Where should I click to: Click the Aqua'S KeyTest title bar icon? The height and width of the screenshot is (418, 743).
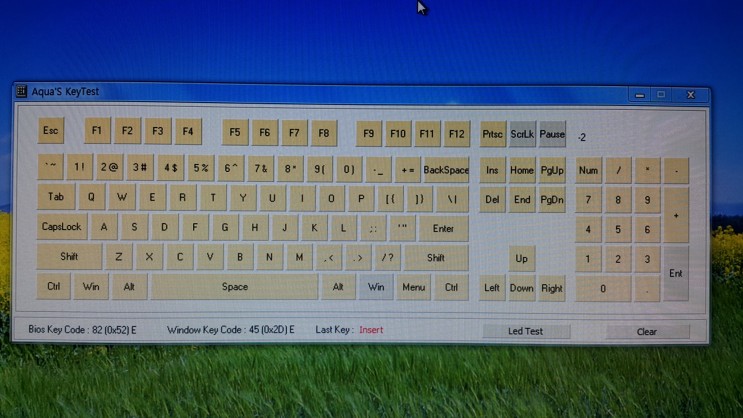[21, 91]
